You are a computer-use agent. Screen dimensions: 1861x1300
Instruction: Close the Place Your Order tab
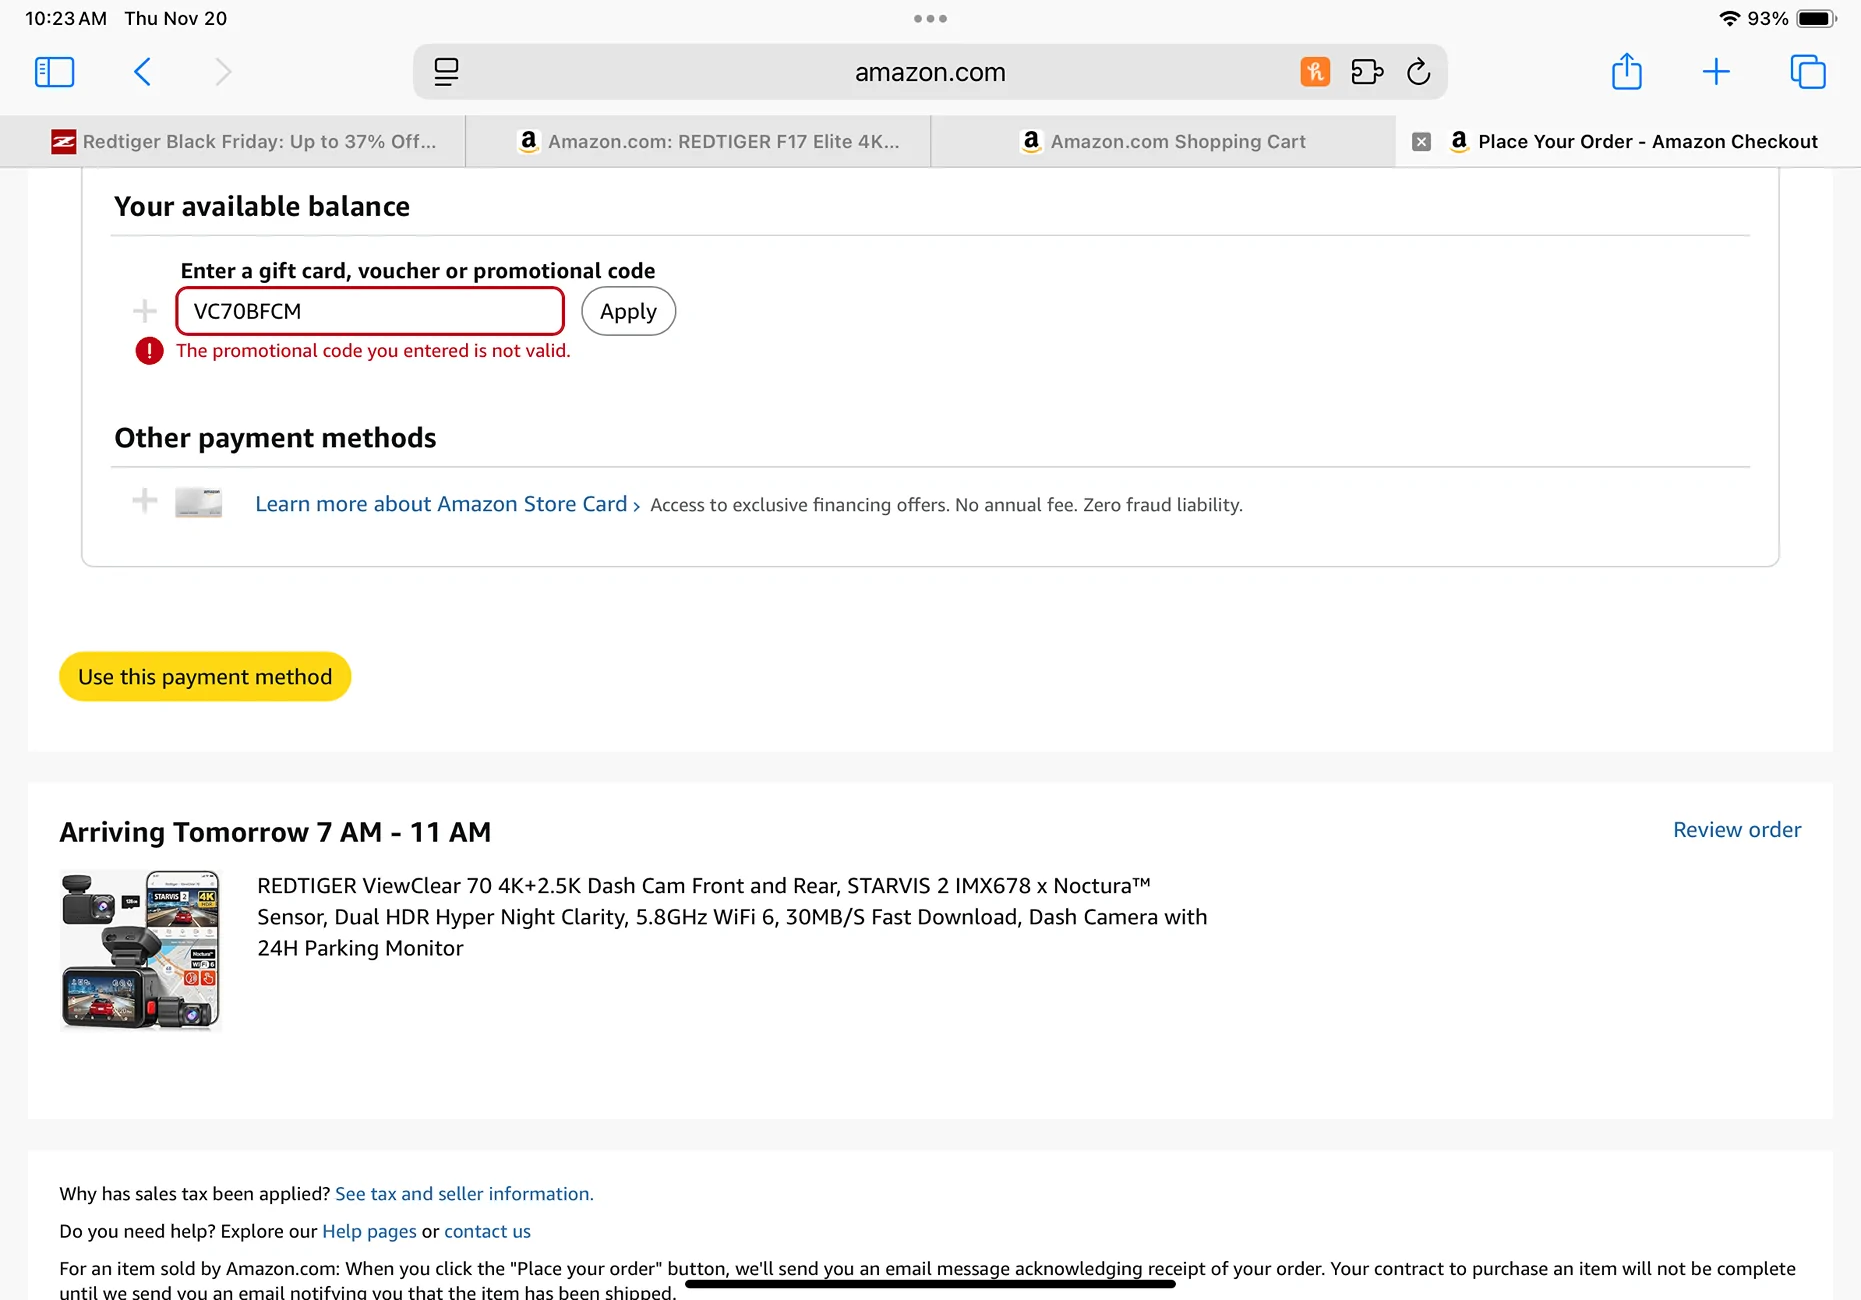pyautogui.click(x=1421, y=142)
